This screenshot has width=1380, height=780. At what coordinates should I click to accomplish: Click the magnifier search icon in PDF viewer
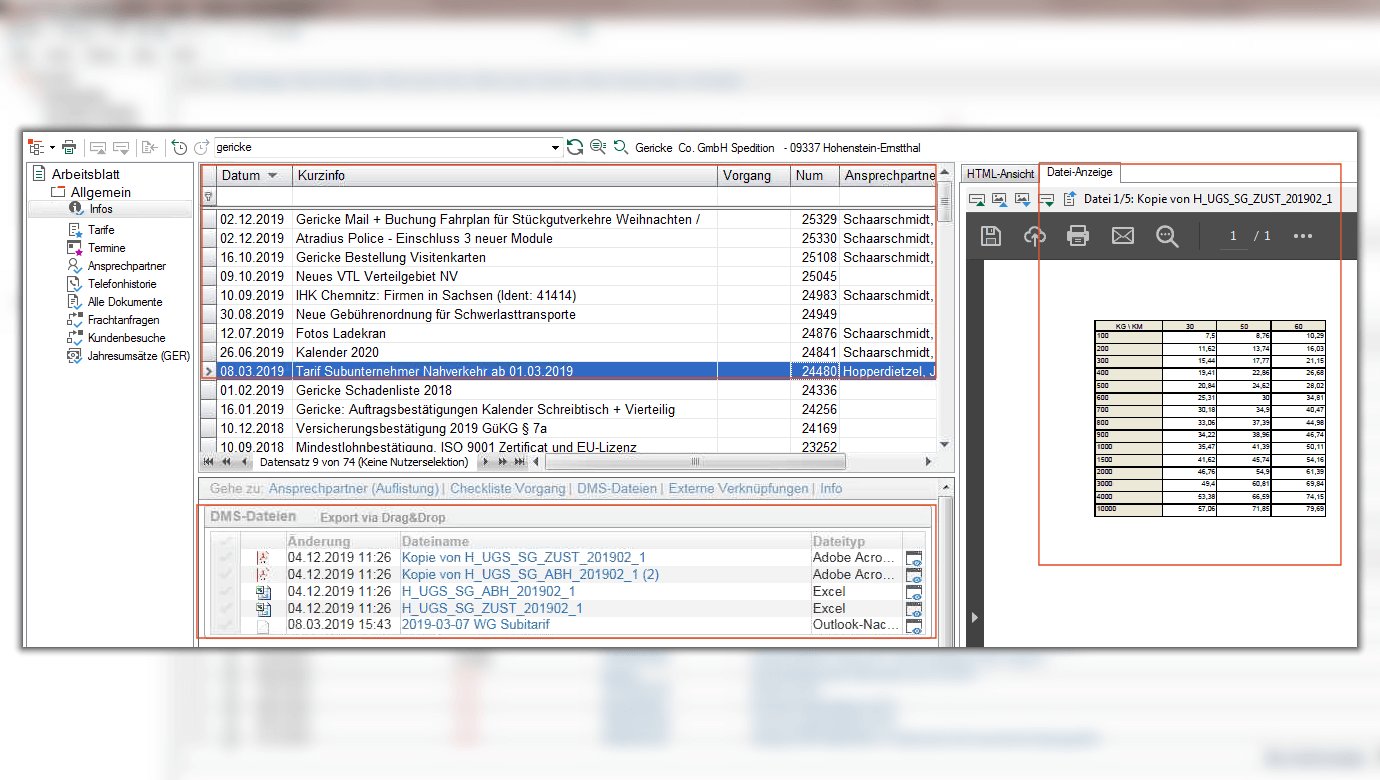(x=1167, y=236)
